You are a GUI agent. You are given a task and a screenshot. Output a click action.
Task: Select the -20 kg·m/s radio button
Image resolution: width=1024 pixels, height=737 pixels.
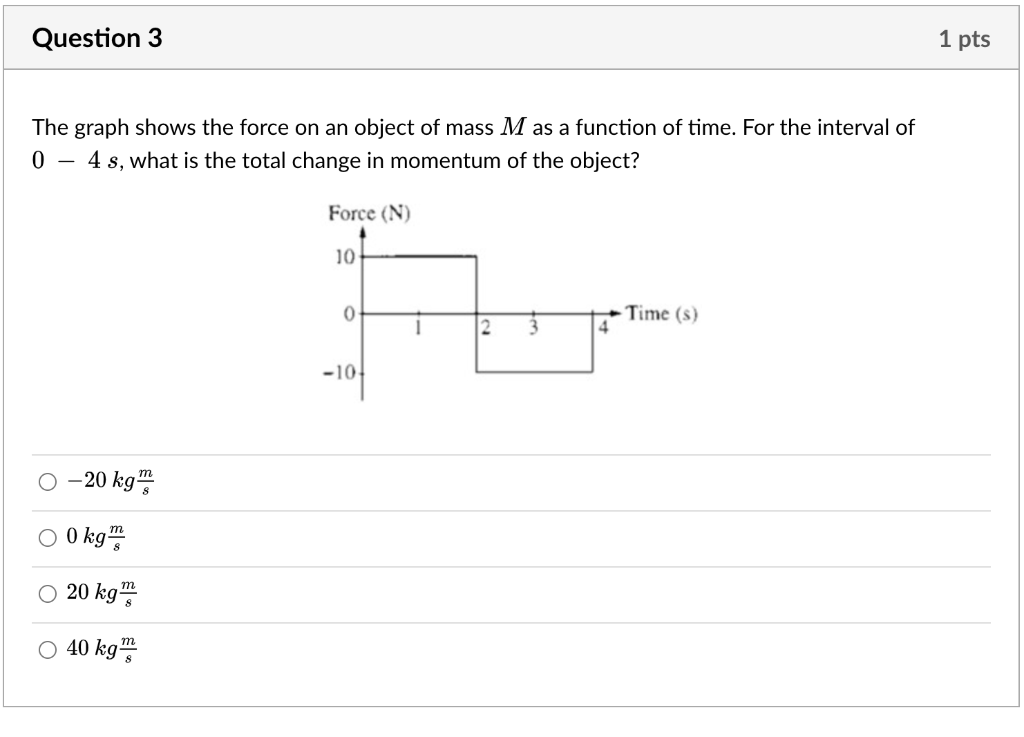(x=46, y=480)
